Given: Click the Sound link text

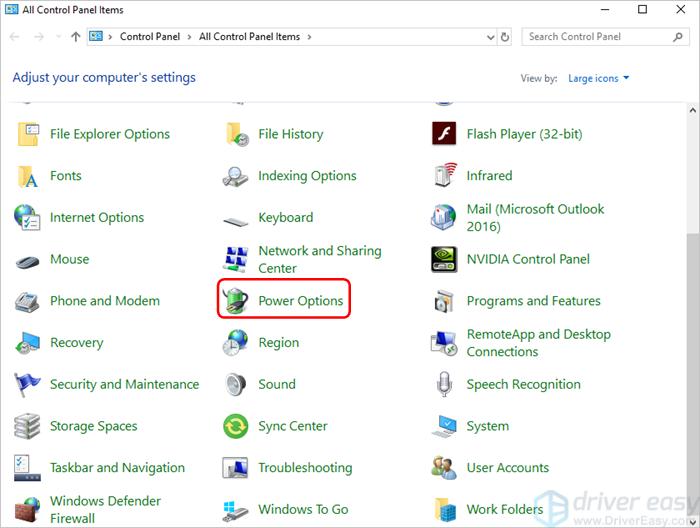Looking at the screenshot, I should click(x=277, y=384).
